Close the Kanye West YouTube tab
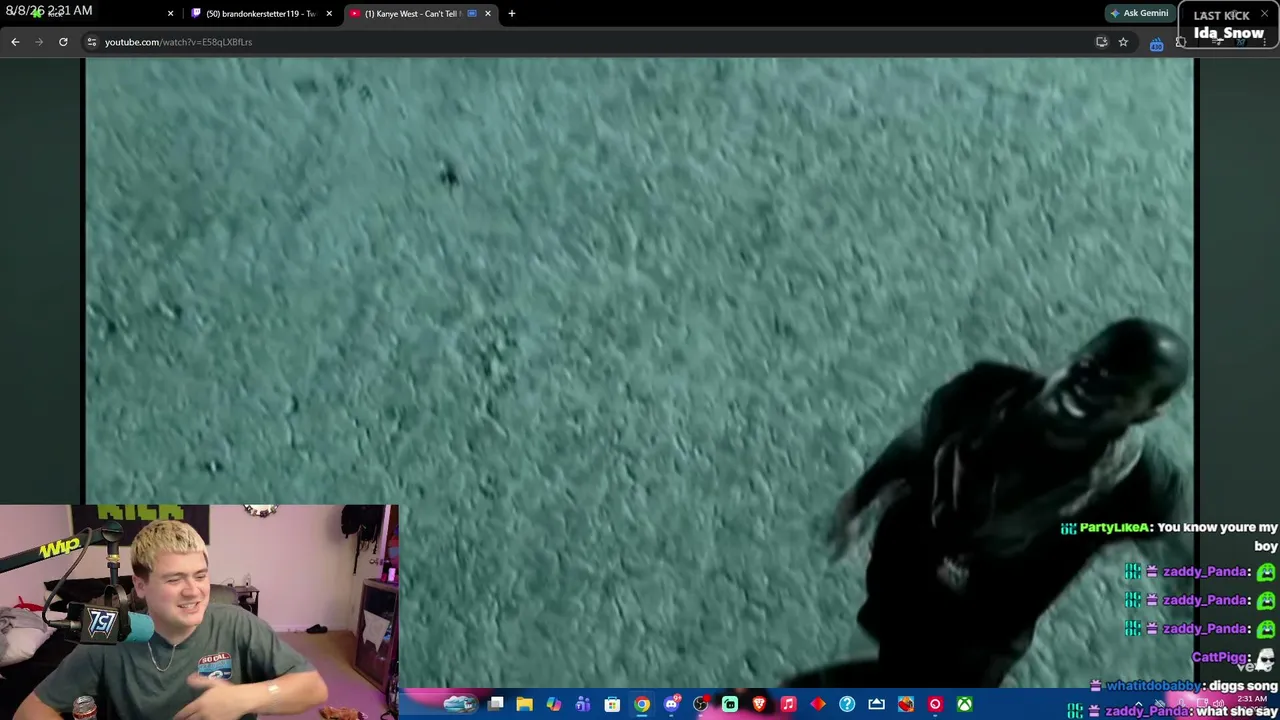The image size is (1280, 720). coord(488,14)
